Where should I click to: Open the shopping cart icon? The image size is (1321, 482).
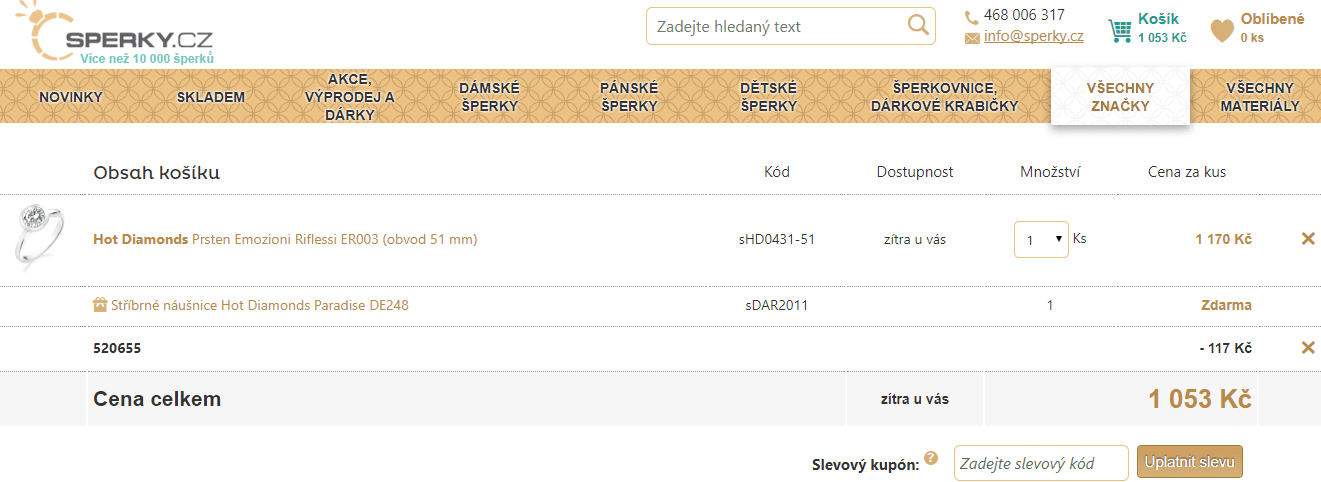tap(1119, 31)
